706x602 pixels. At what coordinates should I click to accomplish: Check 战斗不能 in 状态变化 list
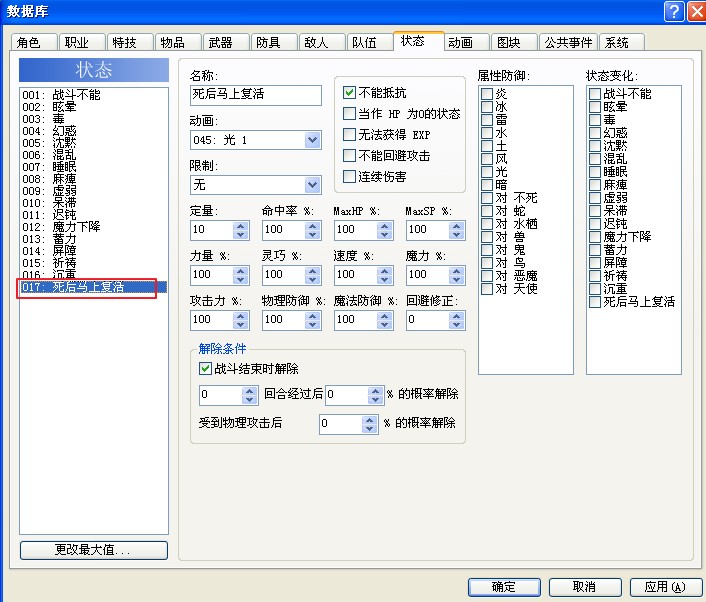pyautogui.click(x=595, y=94)
